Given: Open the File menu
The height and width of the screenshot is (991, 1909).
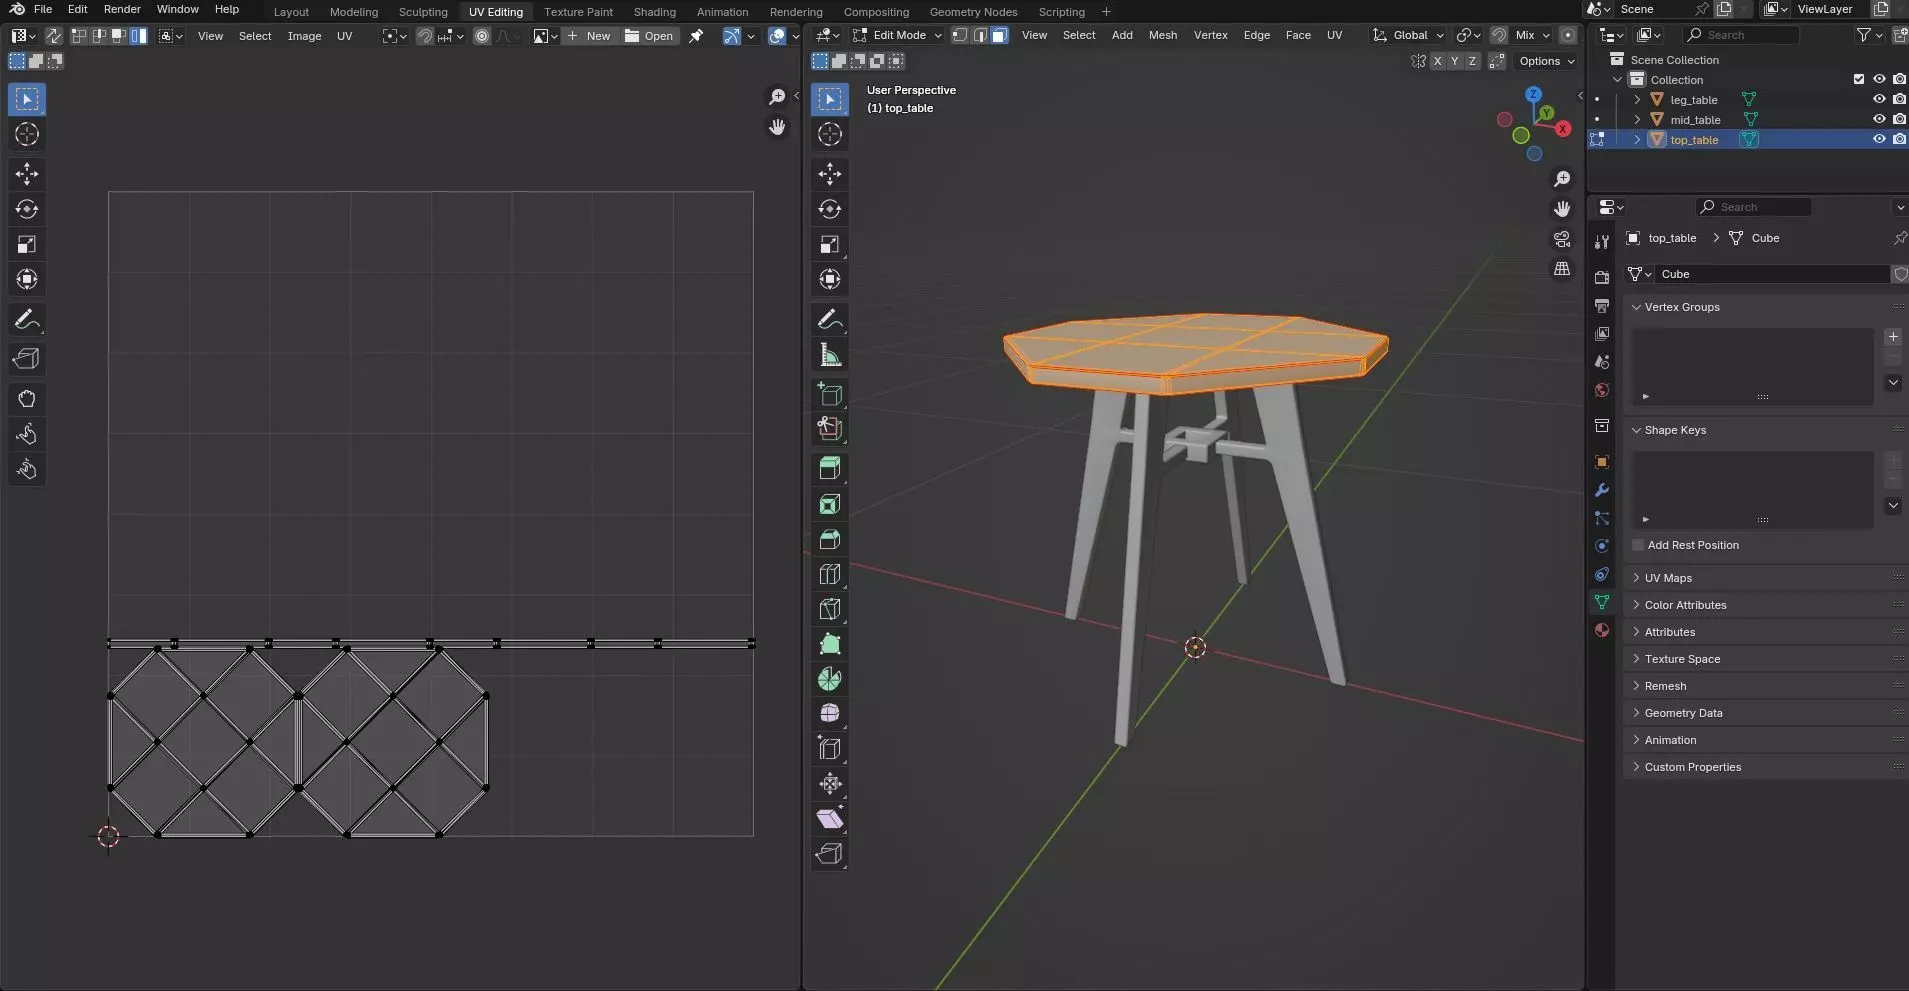Looking at the screenshot, I should (x=43, y=9).
